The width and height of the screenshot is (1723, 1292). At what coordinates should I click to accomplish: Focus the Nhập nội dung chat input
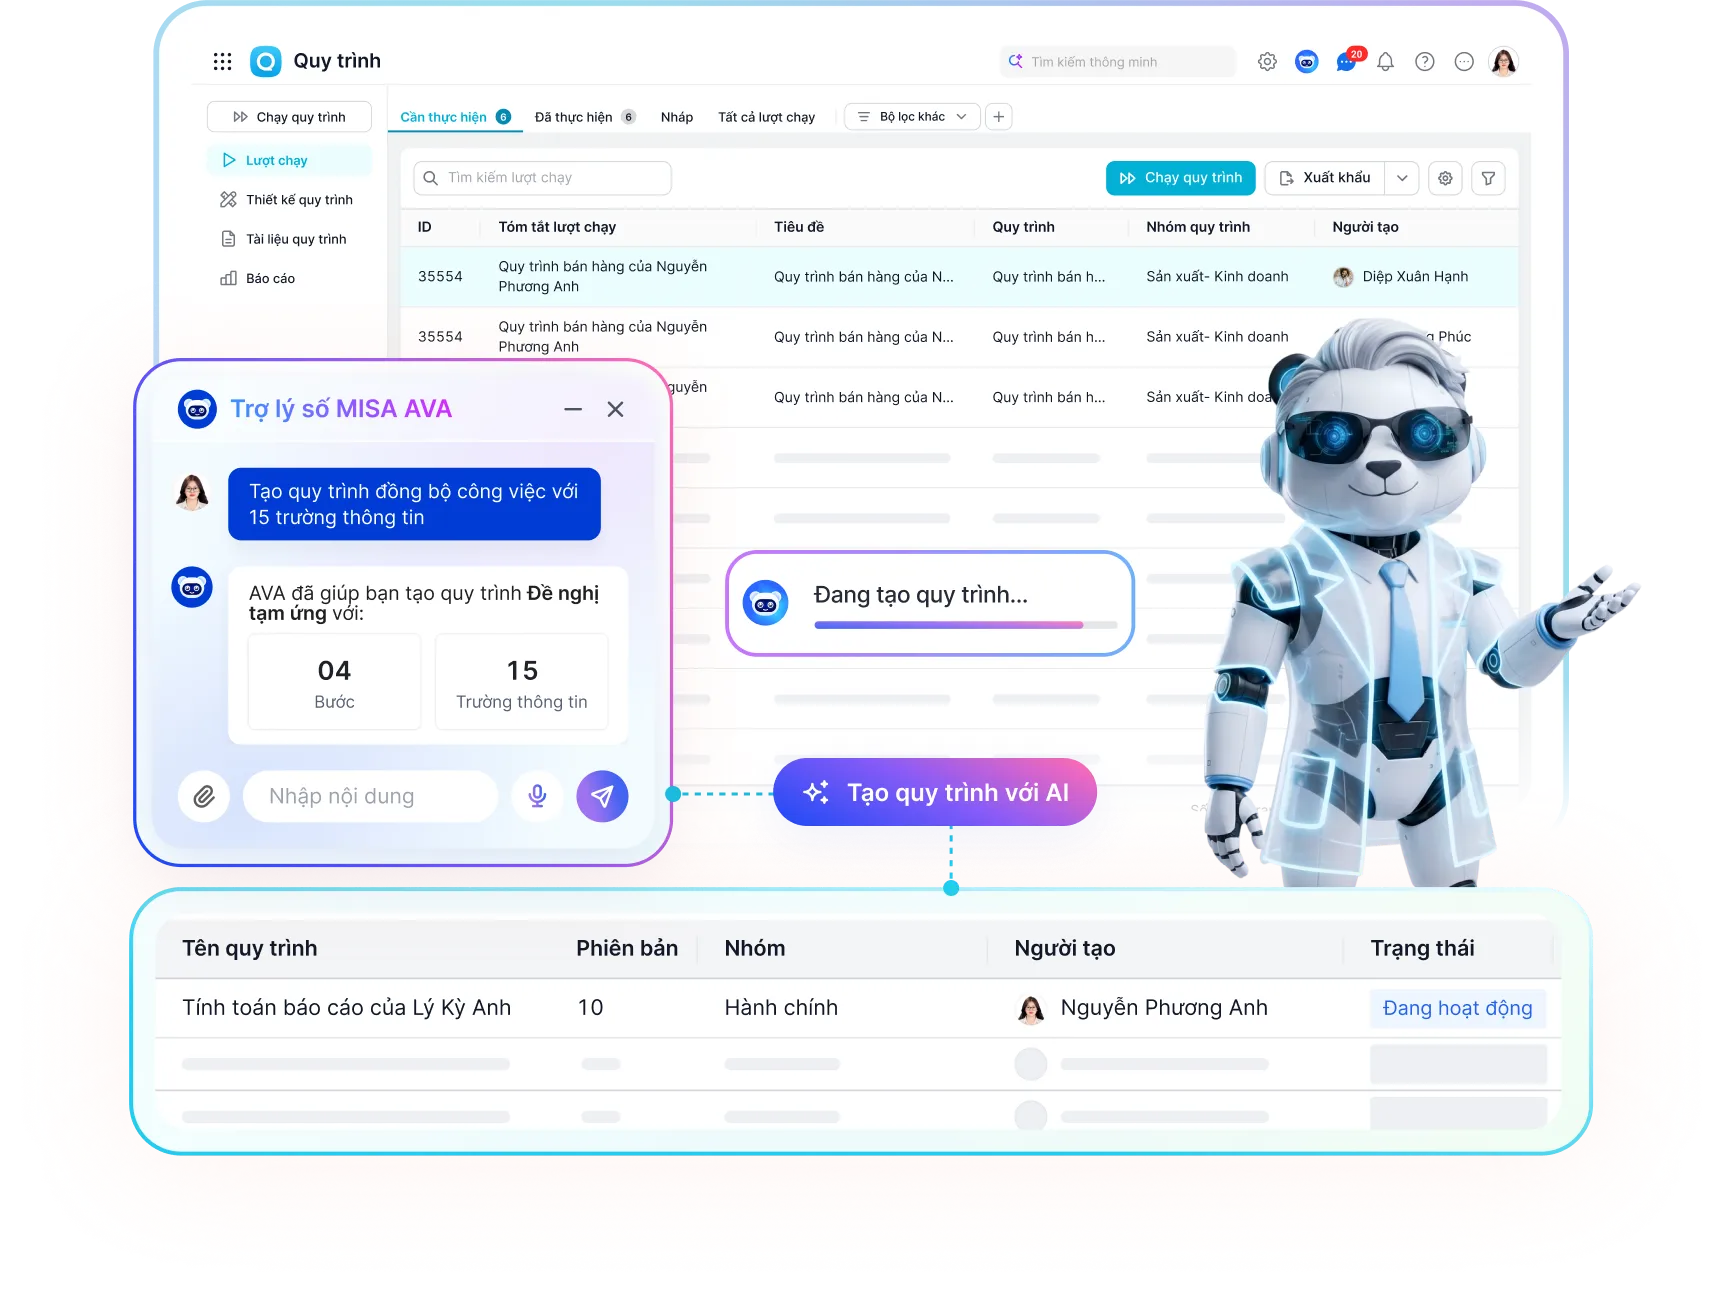click(370, 796)
